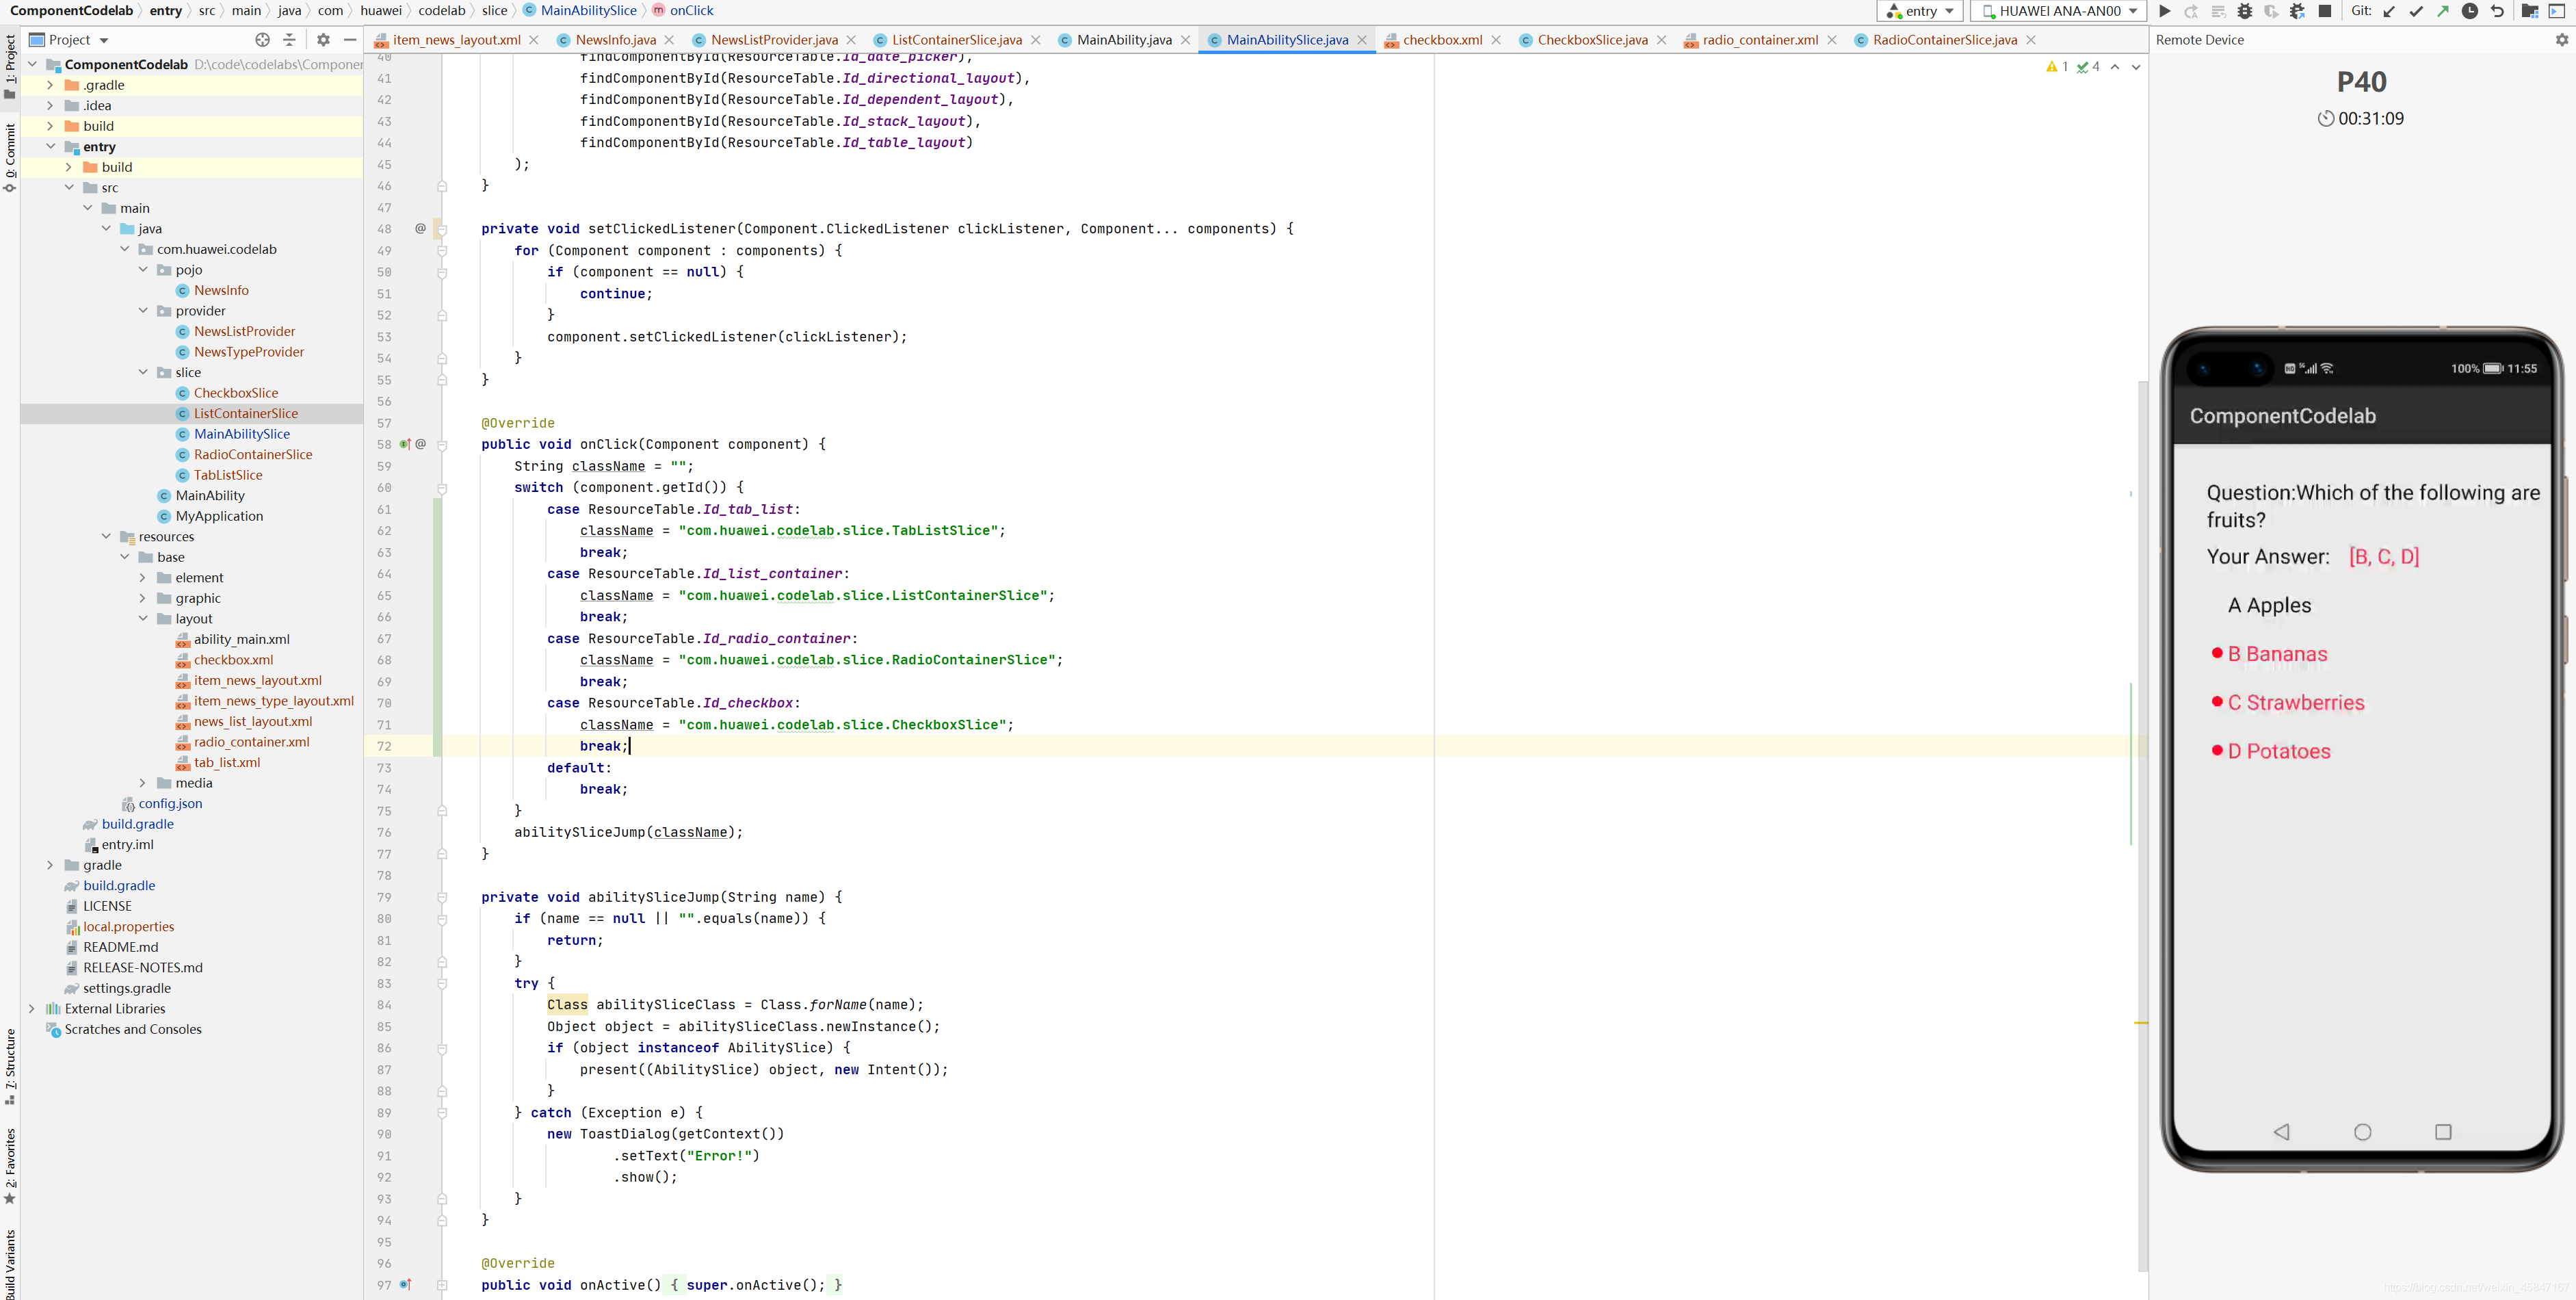This screenshot has width=2576, height=1300.
Task: Open HUAWEI ANA-AN00 device dropdown
Action: tap(2059, 11)
